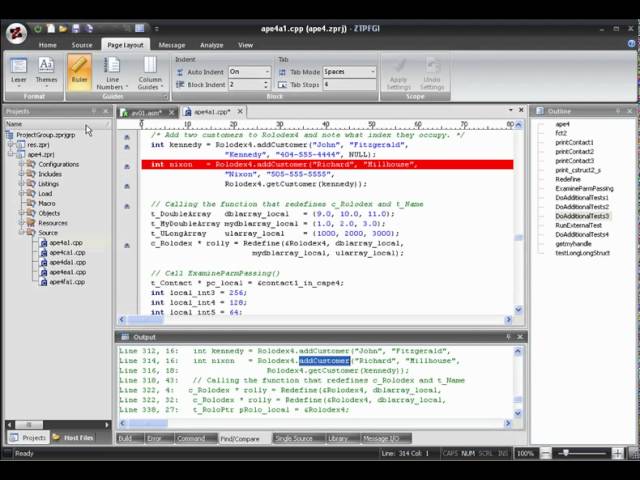Switch to the Home ribbon tab

coord(48,45)
